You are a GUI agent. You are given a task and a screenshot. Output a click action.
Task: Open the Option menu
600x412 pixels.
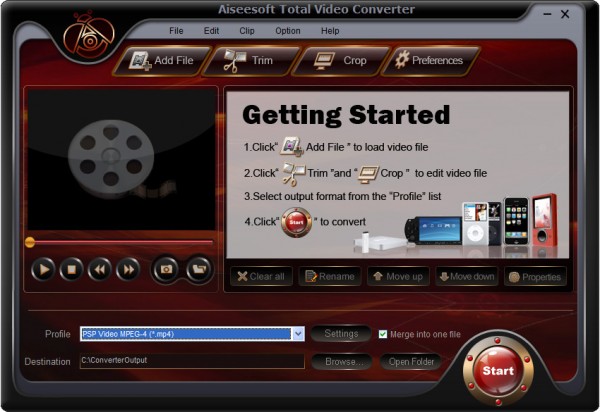(x=288, y=31)
